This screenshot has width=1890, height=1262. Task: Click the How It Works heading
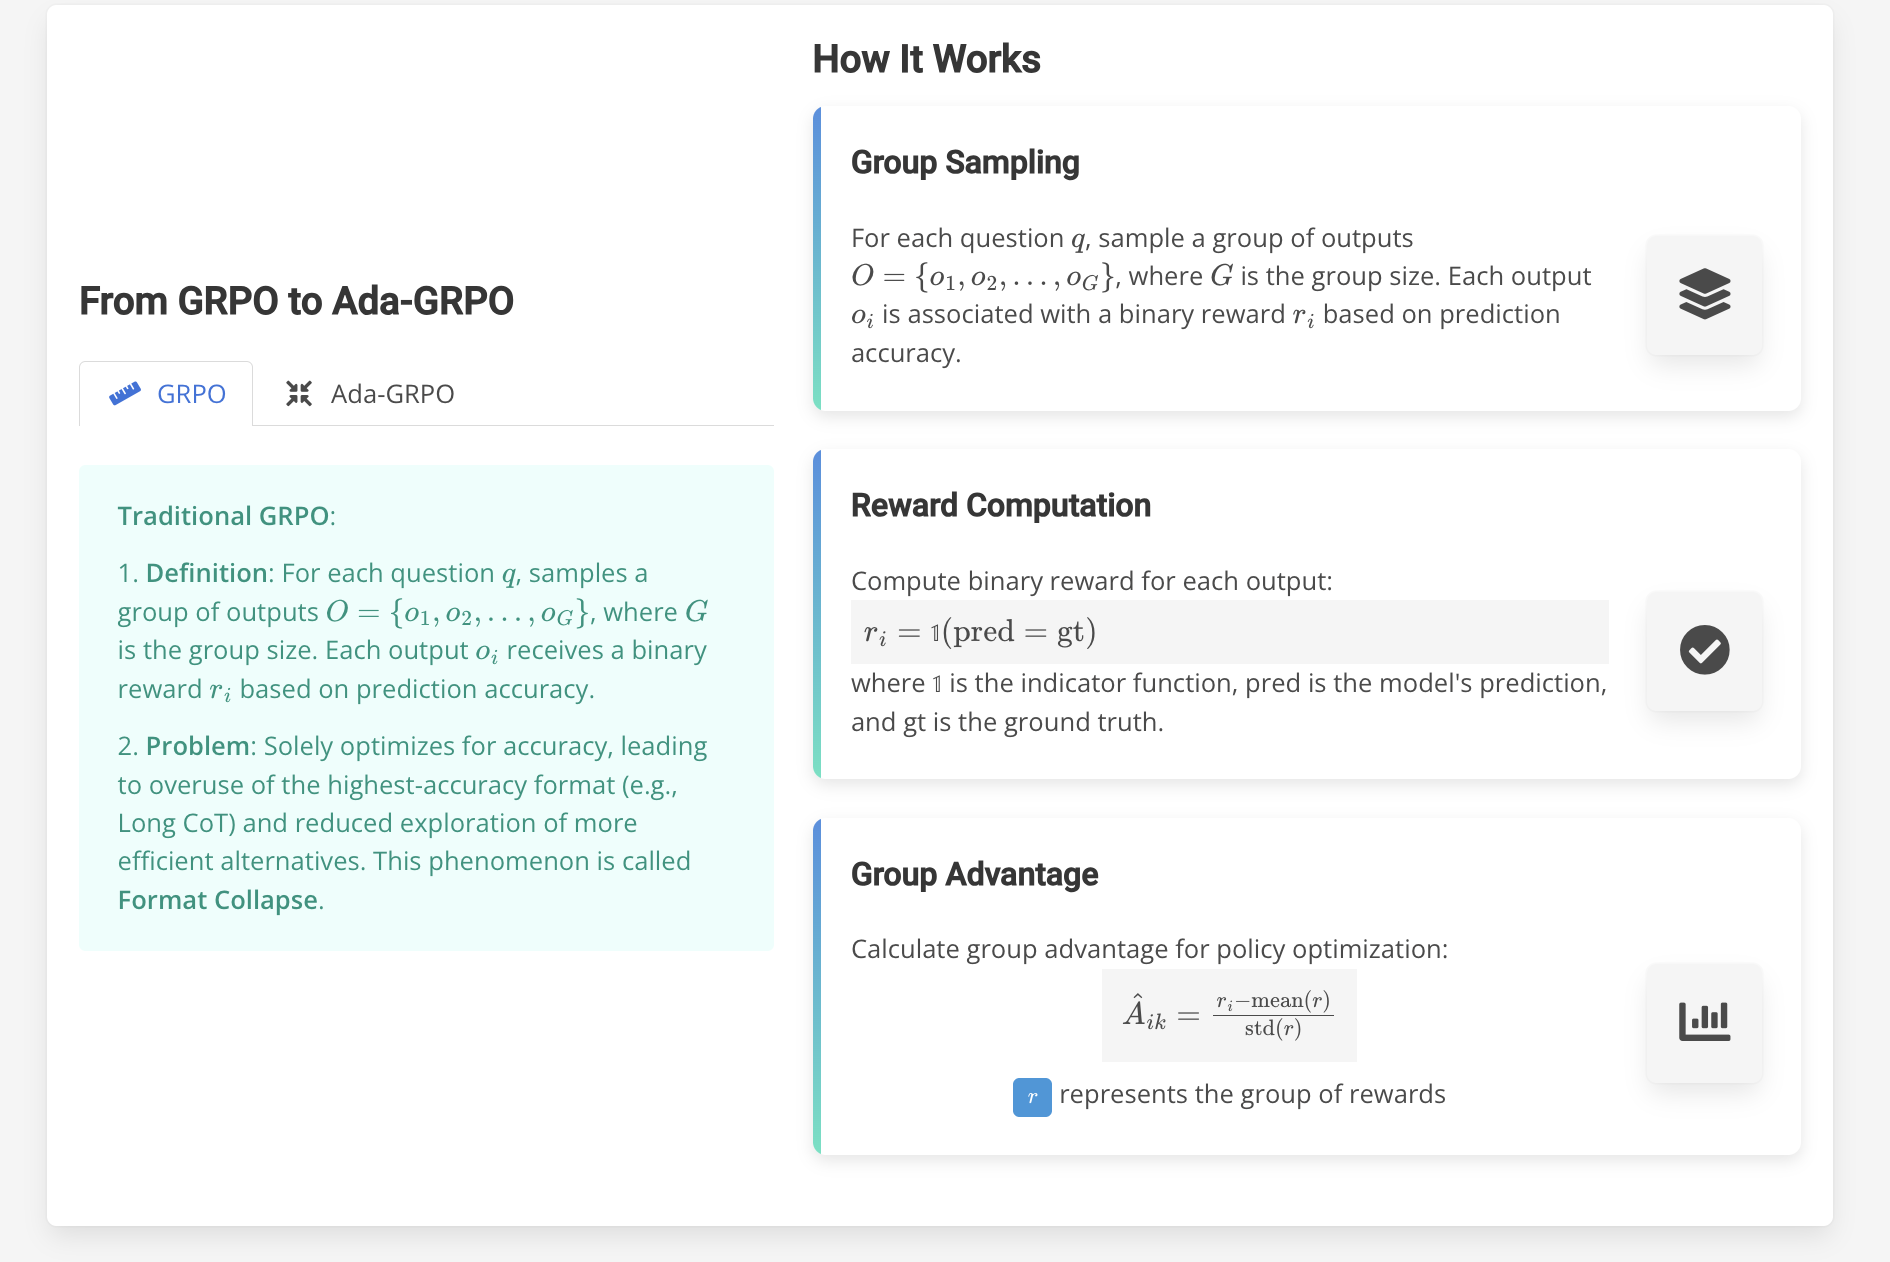tap(925, 58)
